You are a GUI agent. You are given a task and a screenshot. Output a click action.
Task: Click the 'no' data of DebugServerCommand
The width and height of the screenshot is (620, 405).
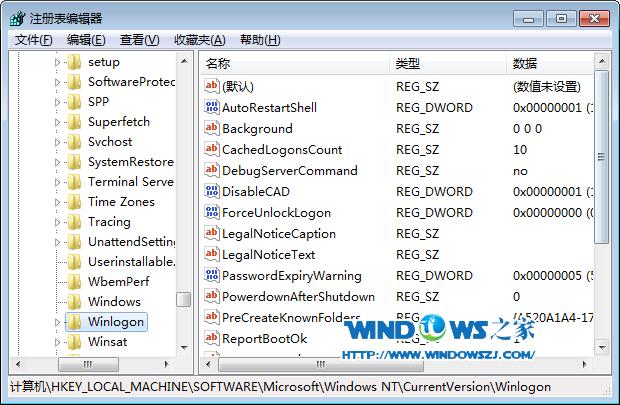520,171
